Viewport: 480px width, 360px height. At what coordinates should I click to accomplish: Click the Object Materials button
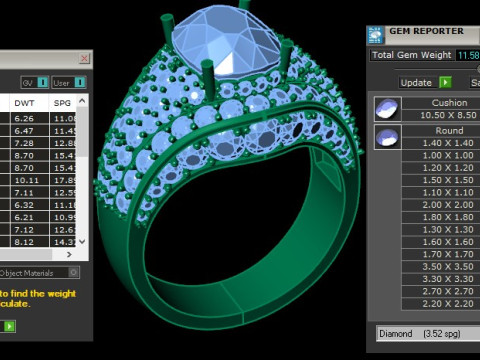click(x=39, y=273)
